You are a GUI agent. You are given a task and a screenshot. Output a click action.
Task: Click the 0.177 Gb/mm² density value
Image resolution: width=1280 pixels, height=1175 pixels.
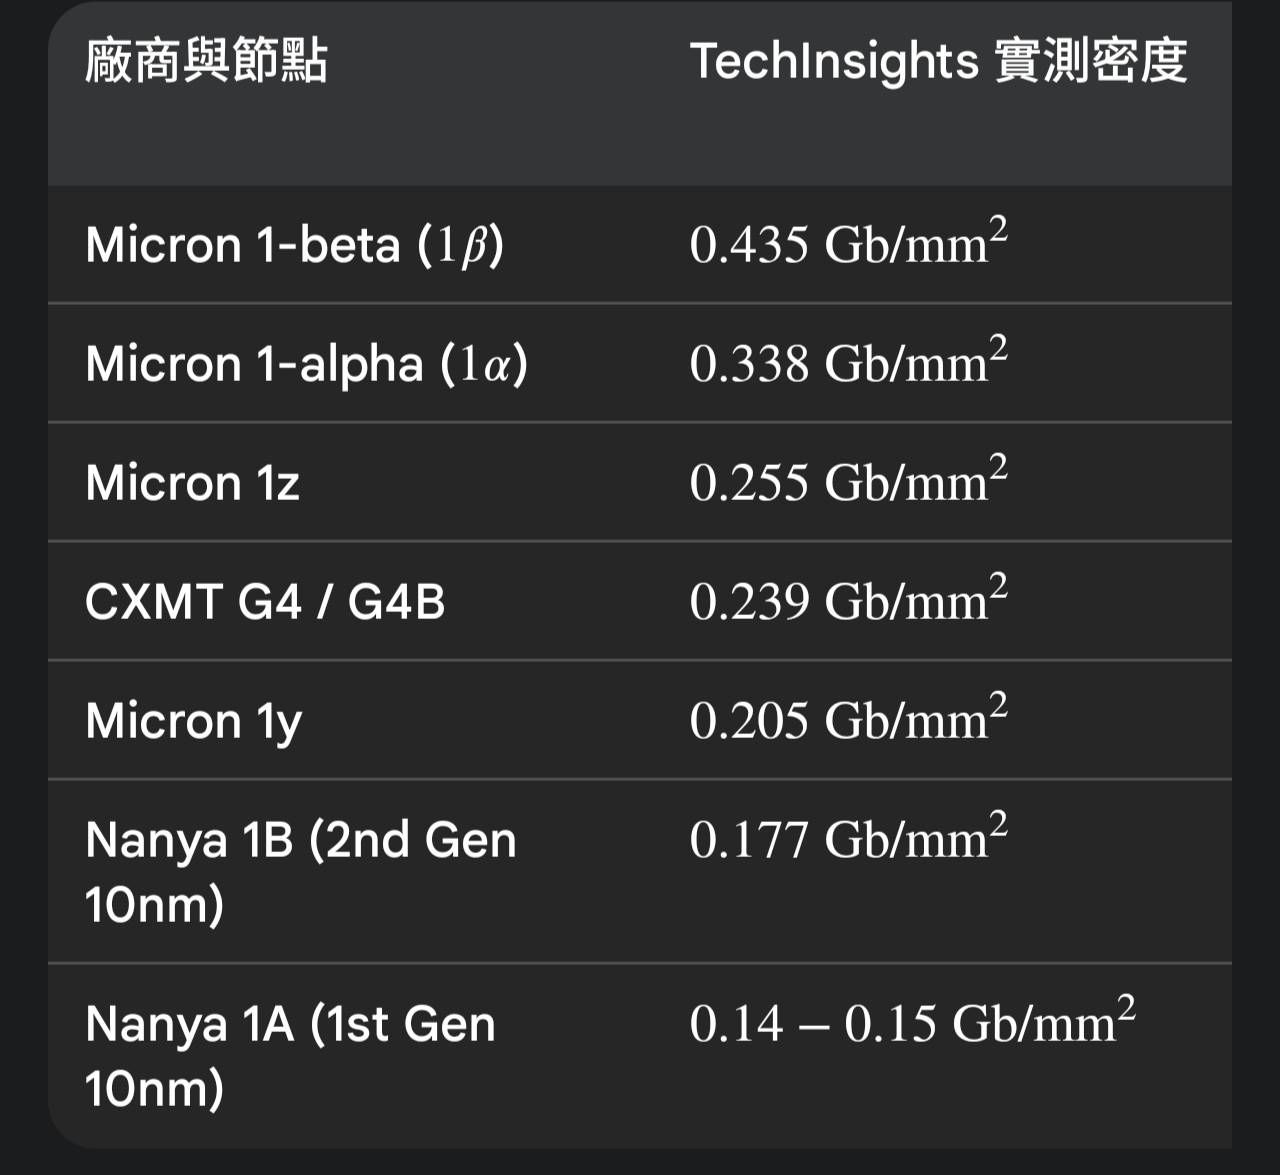(848, 838)
